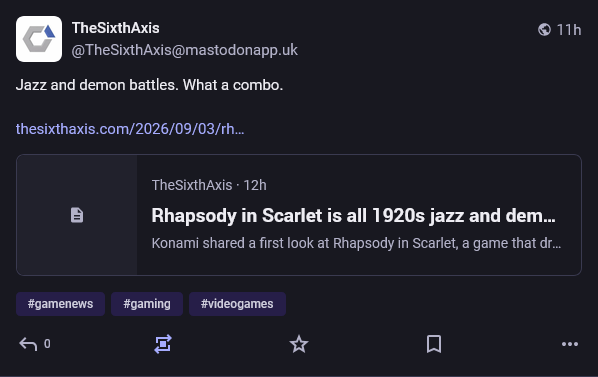Click the 'TheSixthAxis · 12h' card source line
Screen dimensions: 598x377
(x=209, y=185)
